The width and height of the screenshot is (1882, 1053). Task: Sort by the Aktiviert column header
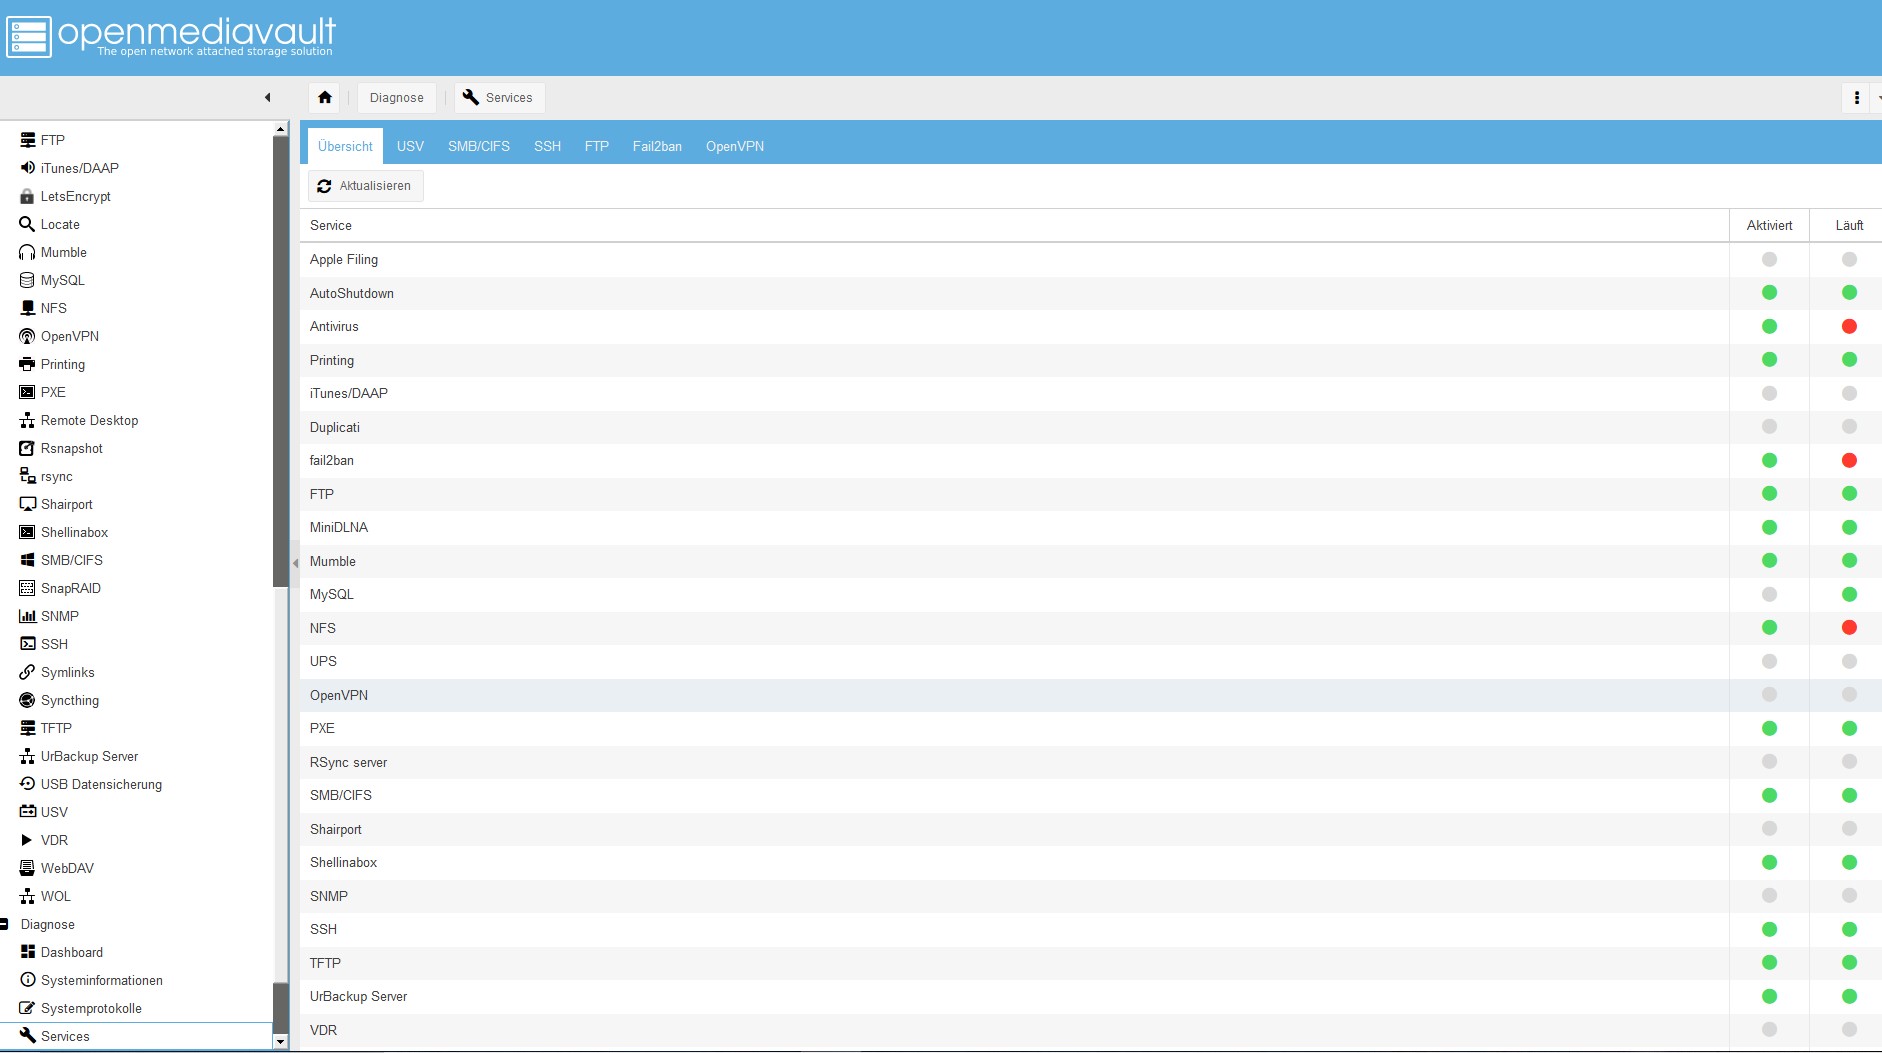(1769, 225)
